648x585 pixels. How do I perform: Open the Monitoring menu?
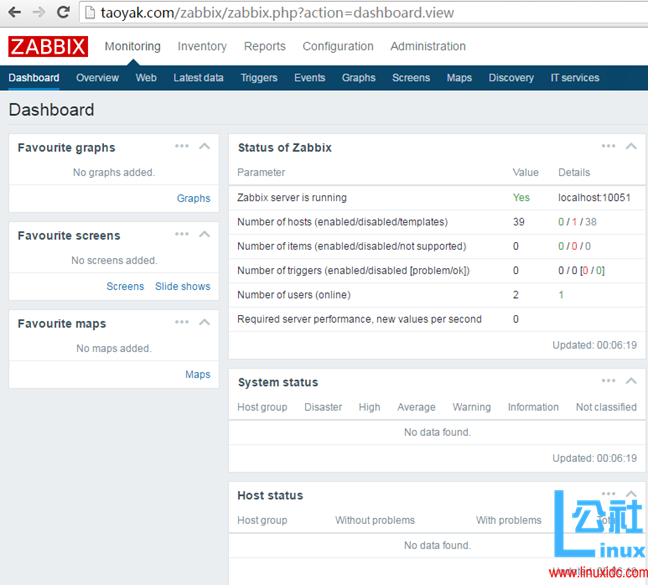tap(133, 46)
